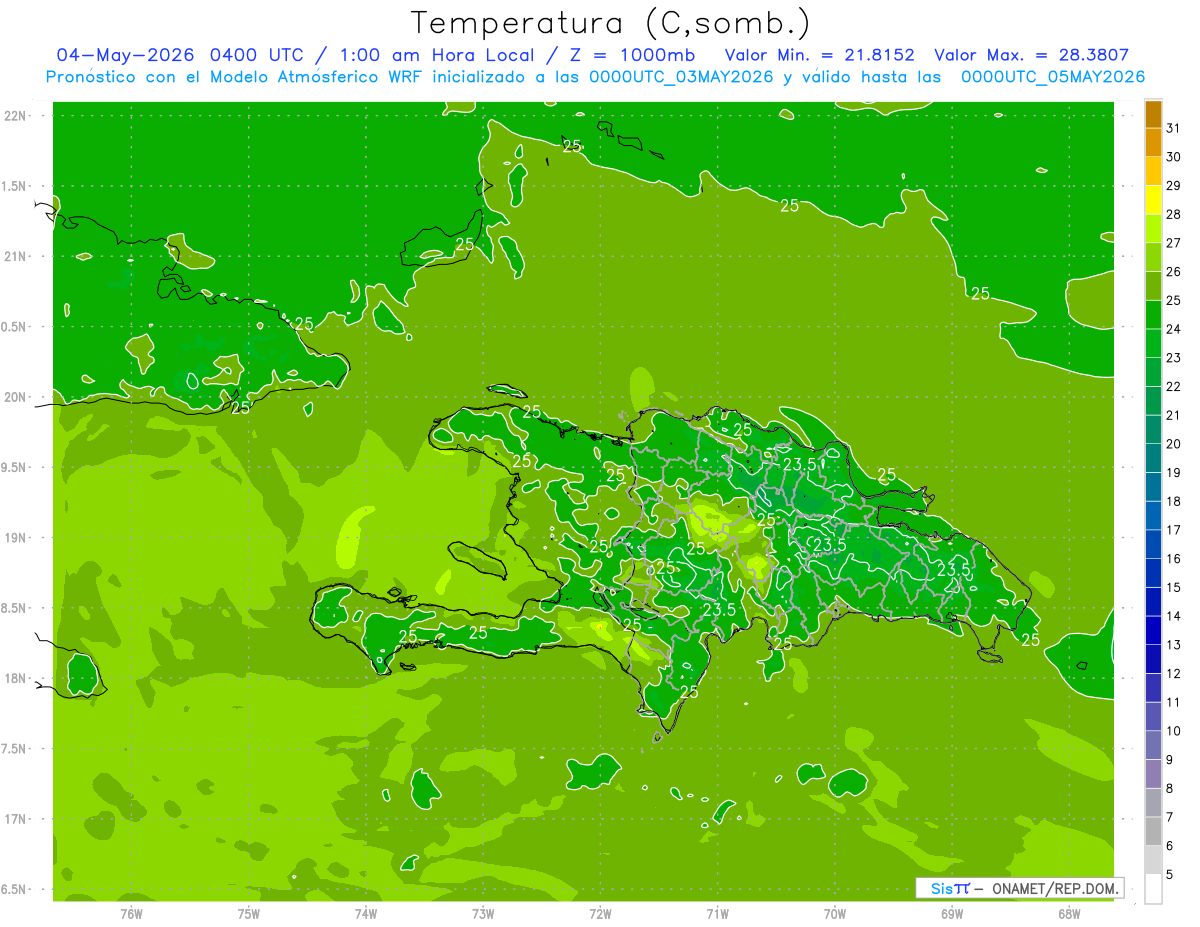
Task: Click the yellow 28 legend color block
Action: point(1153,201)
